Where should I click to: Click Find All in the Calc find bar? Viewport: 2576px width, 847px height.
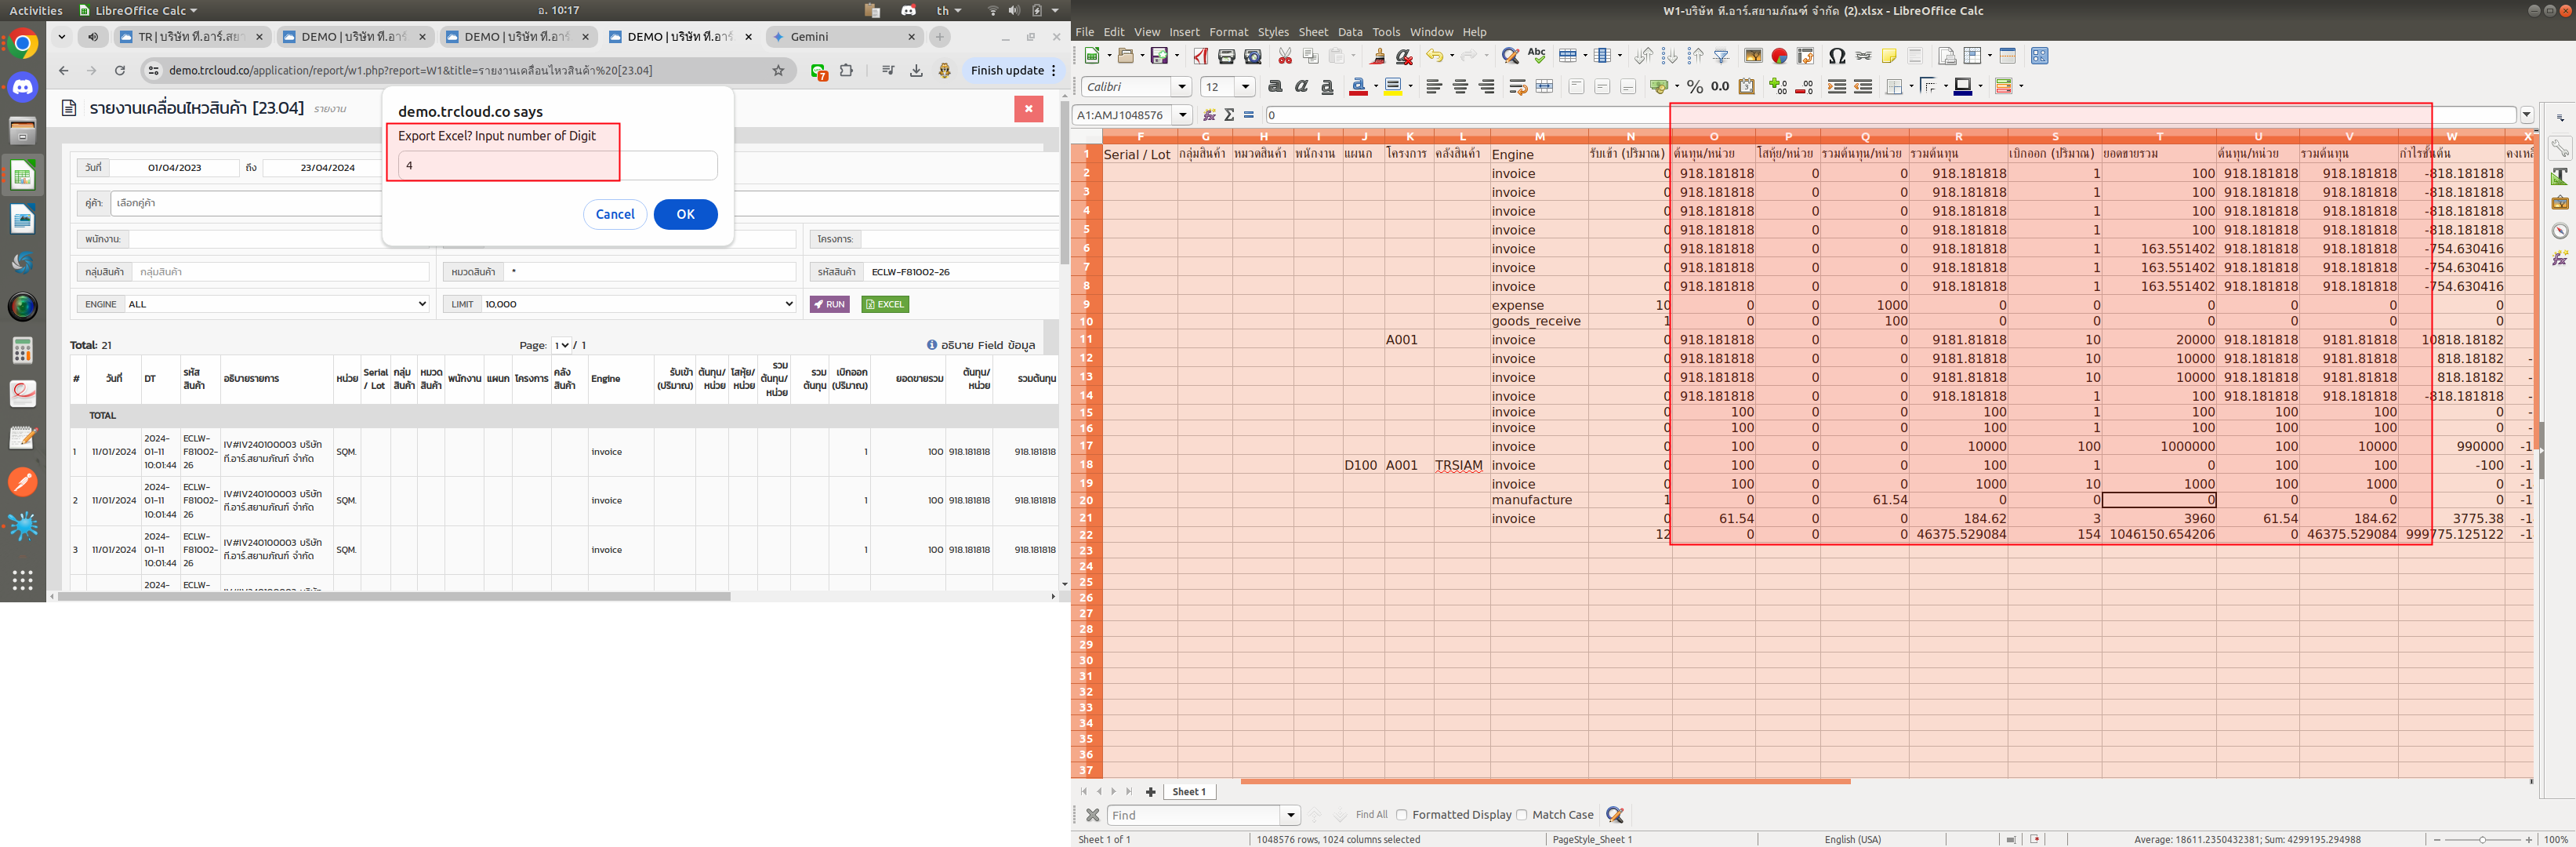(1371, 815)
